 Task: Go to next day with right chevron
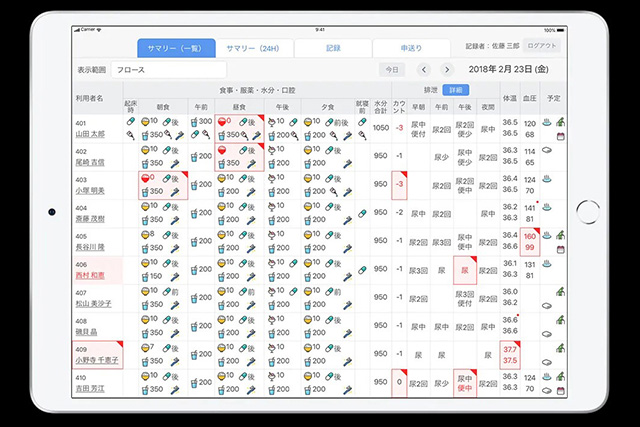[447, 70]
